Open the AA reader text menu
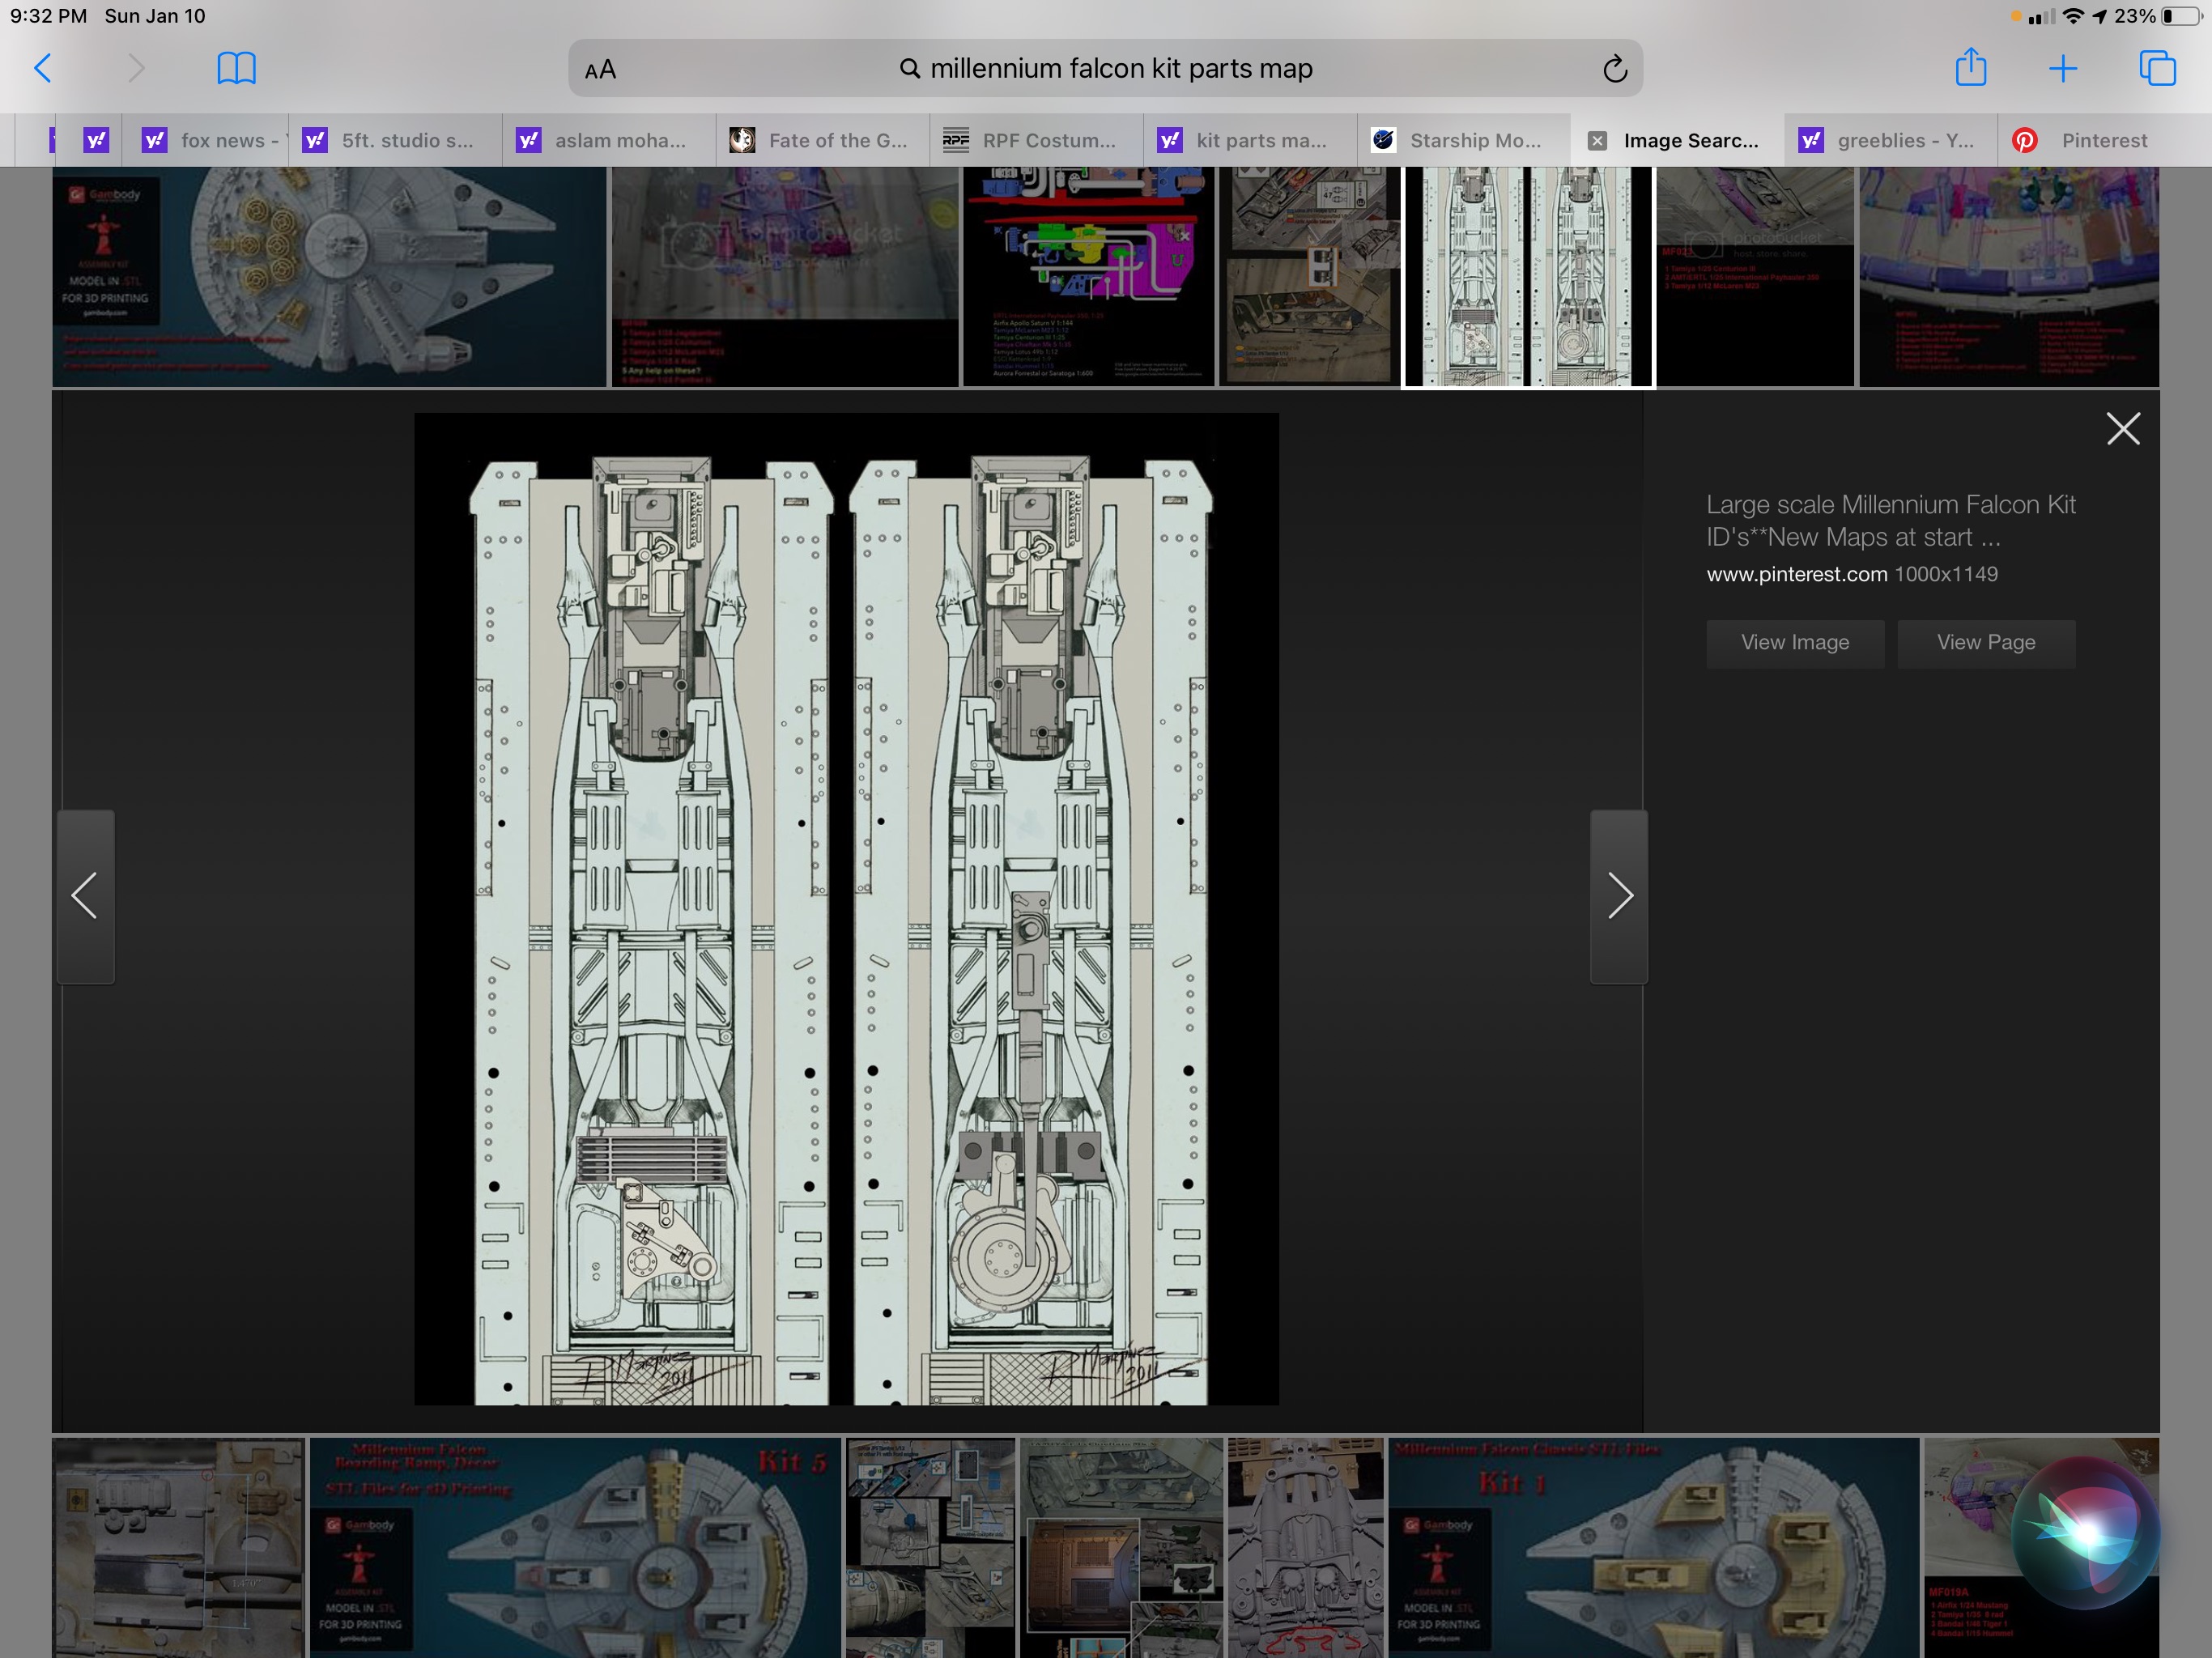 600,70
